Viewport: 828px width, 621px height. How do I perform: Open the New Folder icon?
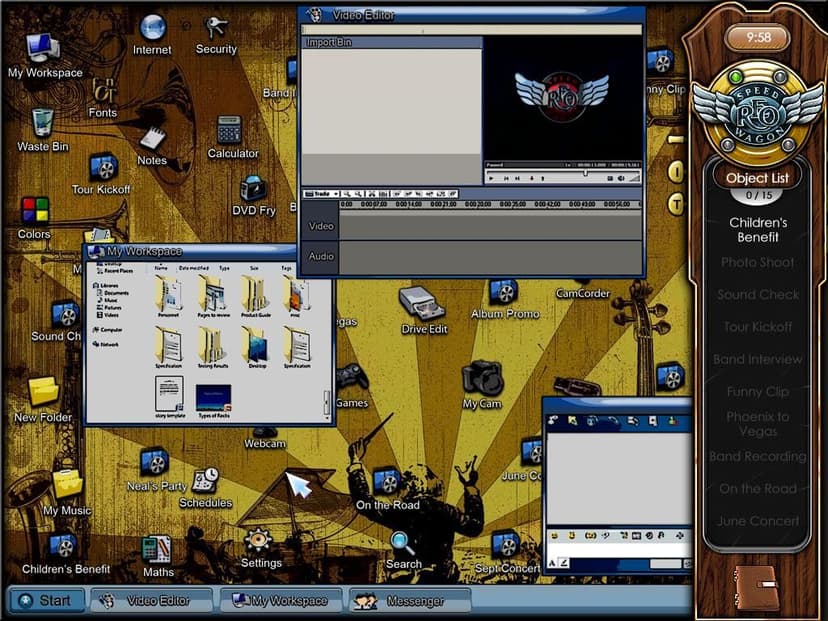tap(43, 393)
